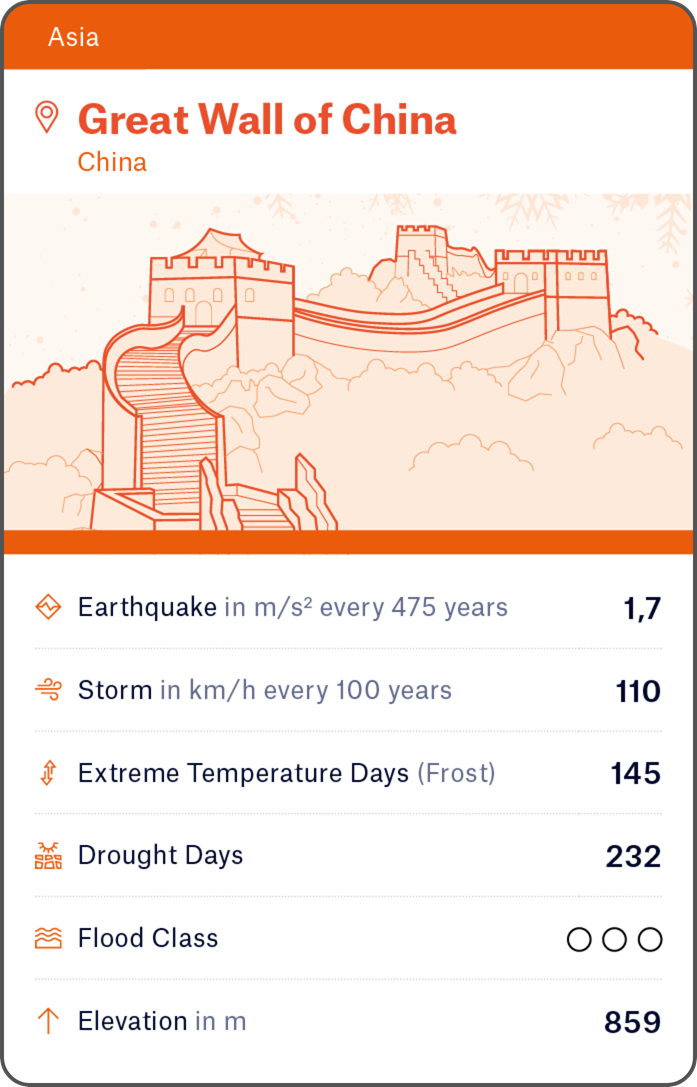This screenshot has height=1087, width=697.
Task: Click the frost days value 145
Action: click(636, 773)
